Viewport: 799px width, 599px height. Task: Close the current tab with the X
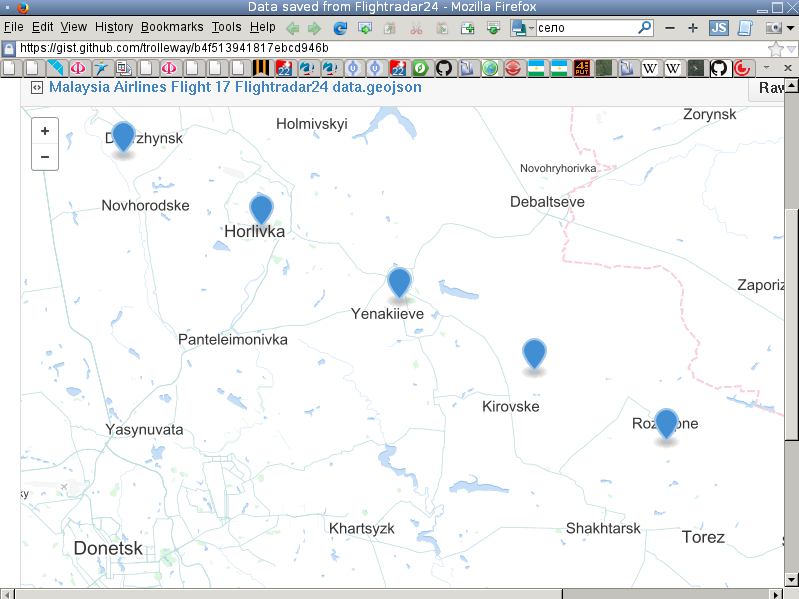point(788,67)
